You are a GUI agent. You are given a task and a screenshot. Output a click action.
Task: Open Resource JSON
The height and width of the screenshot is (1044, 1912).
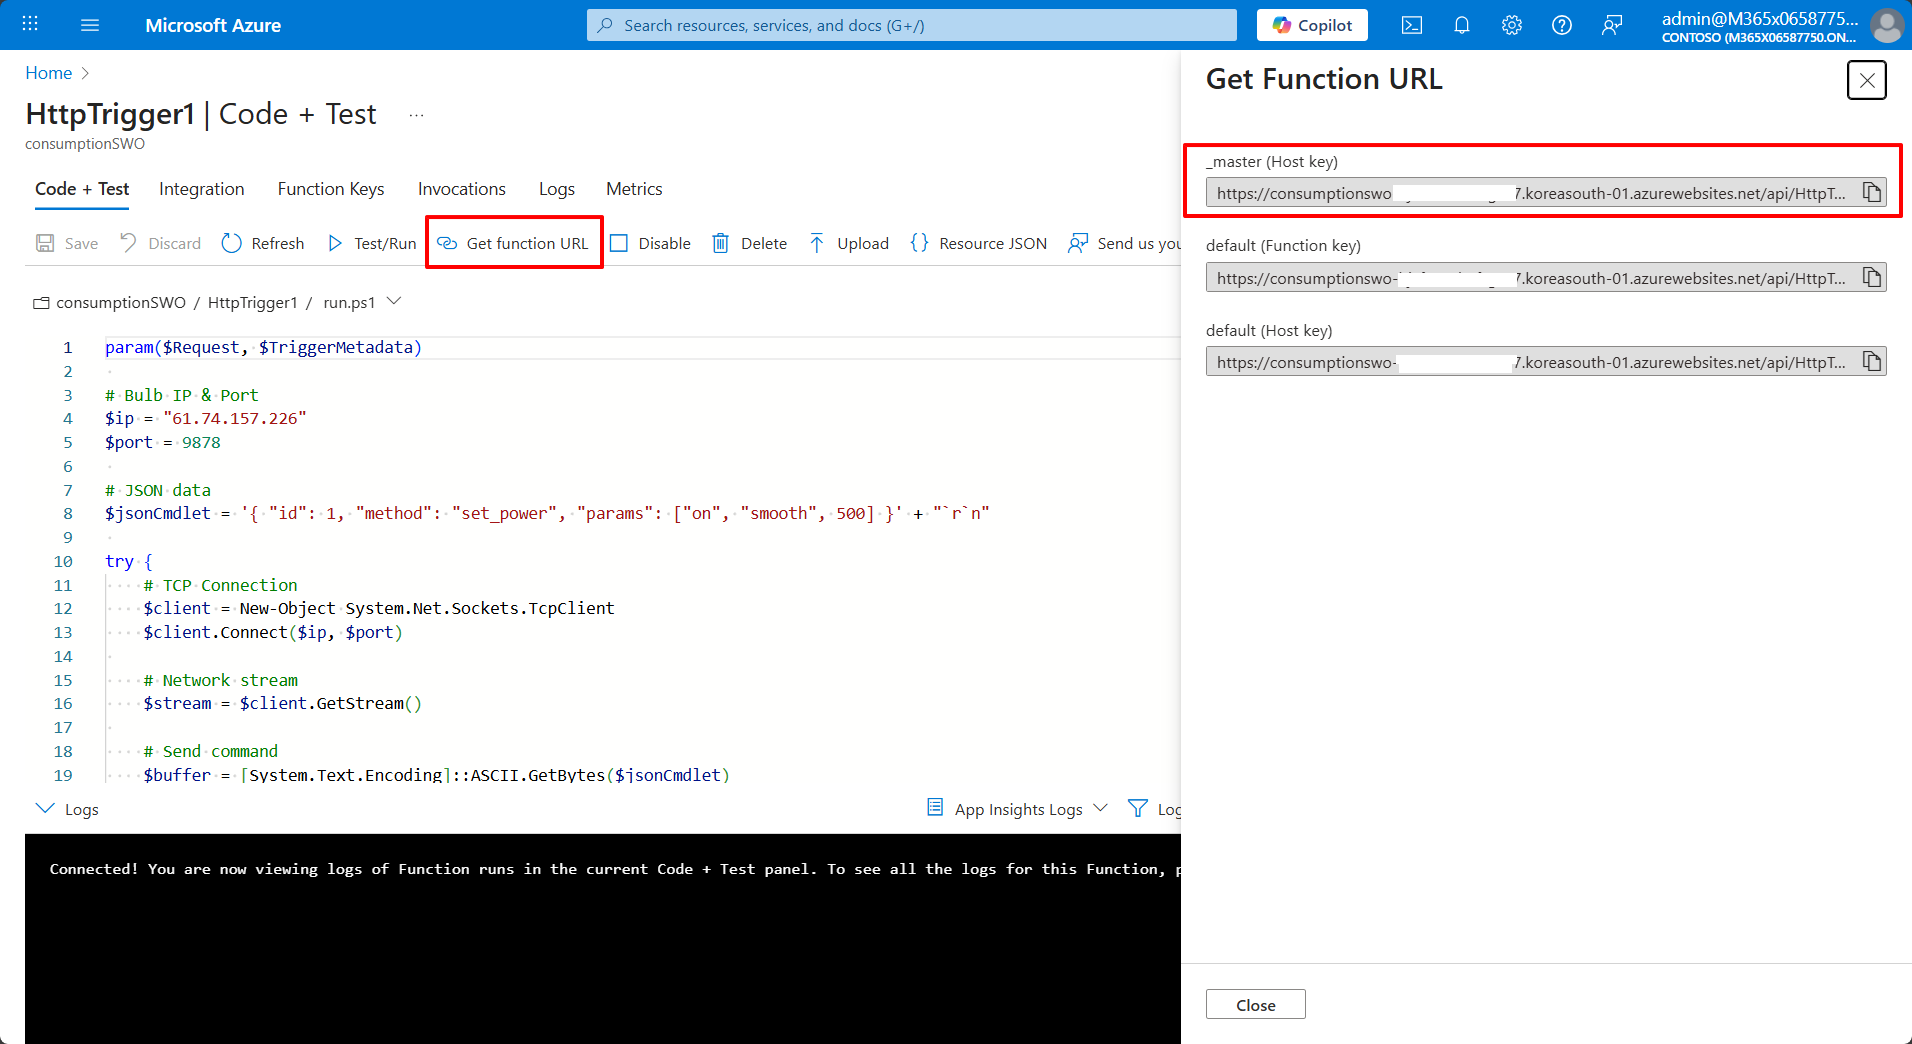(979, 243)
